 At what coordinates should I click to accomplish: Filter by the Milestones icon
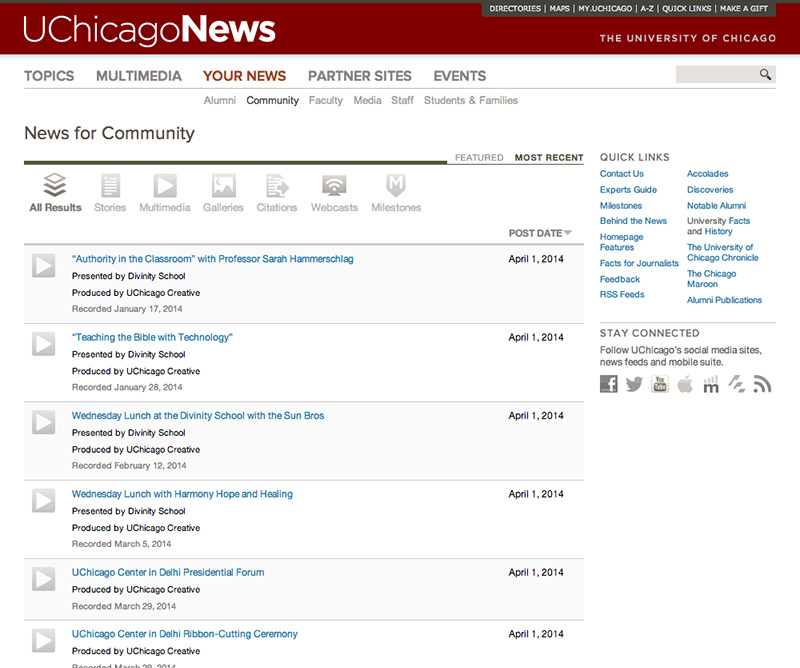tap(396, 185)
